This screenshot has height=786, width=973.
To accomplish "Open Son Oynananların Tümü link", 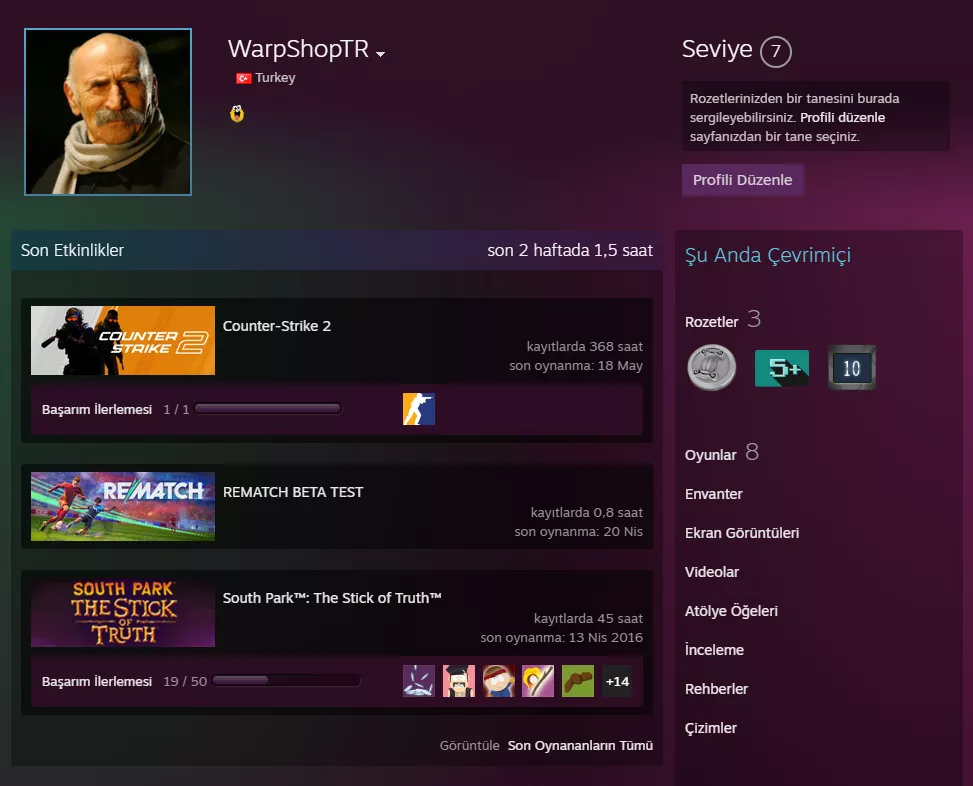I will point(580,745).
